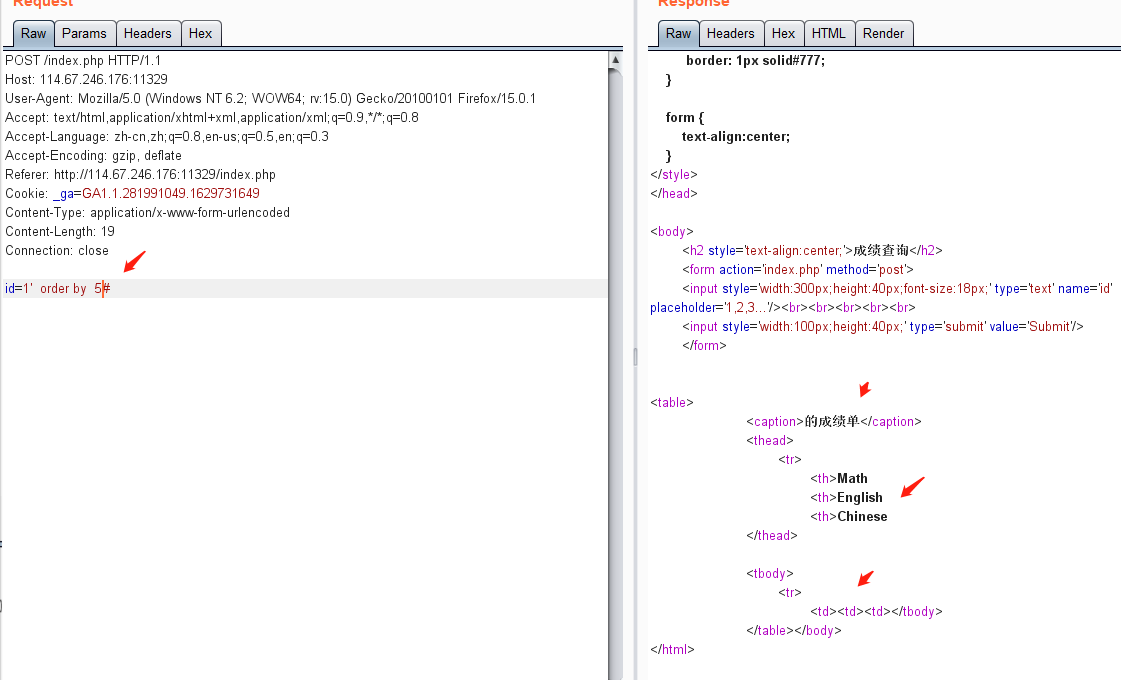Screen dimensions: 1121x680
Task: Click the <form action='index.php'> line
Action: click(x=798, y=270)
